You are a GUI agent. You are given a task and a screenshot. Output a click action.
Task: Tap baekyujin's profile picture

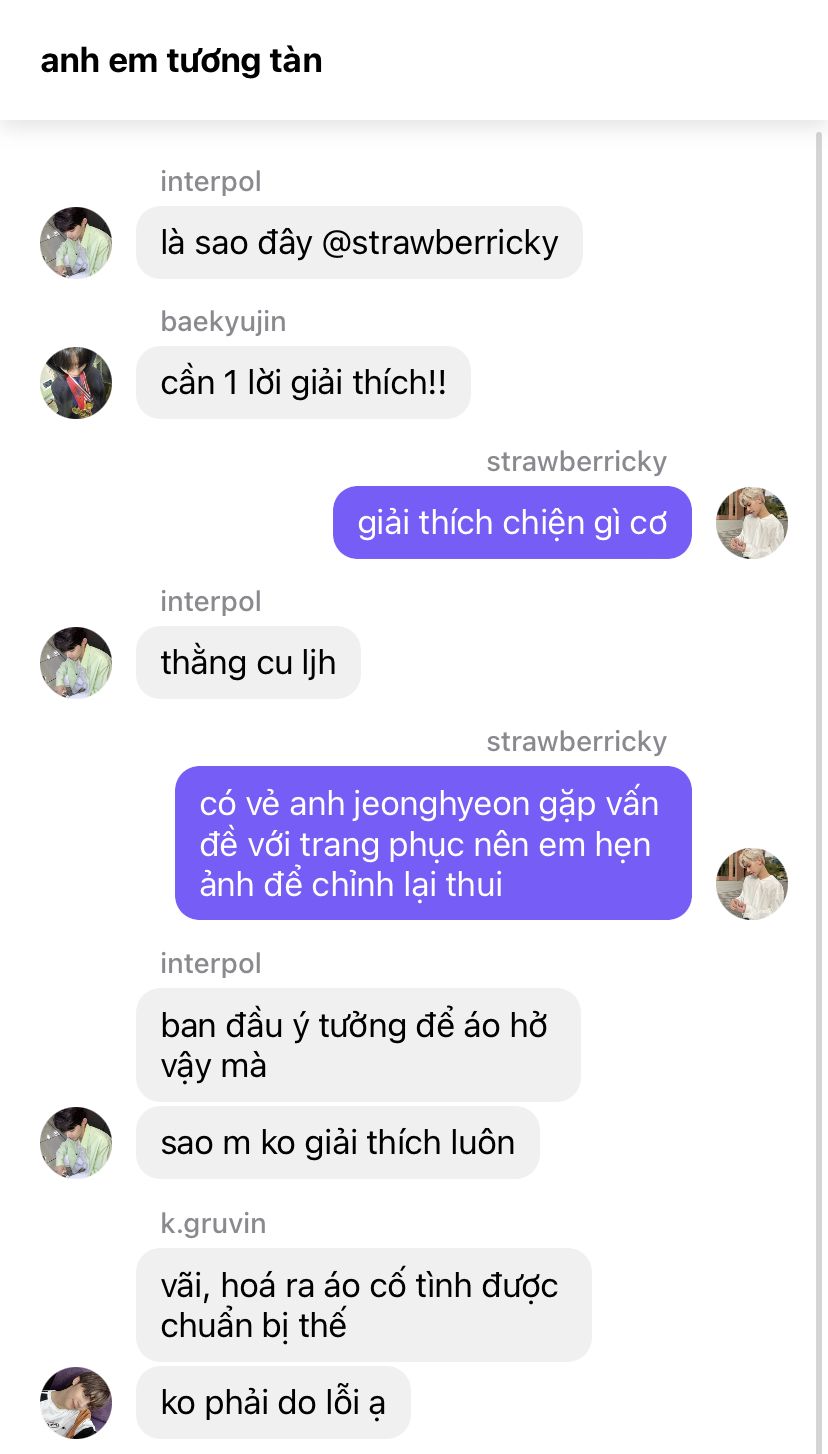76,382
